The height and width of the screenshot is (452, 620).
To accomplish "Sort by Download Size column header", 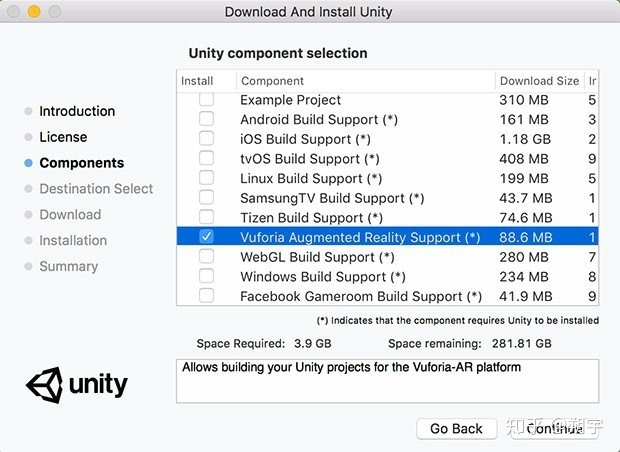I will [540, 81].
